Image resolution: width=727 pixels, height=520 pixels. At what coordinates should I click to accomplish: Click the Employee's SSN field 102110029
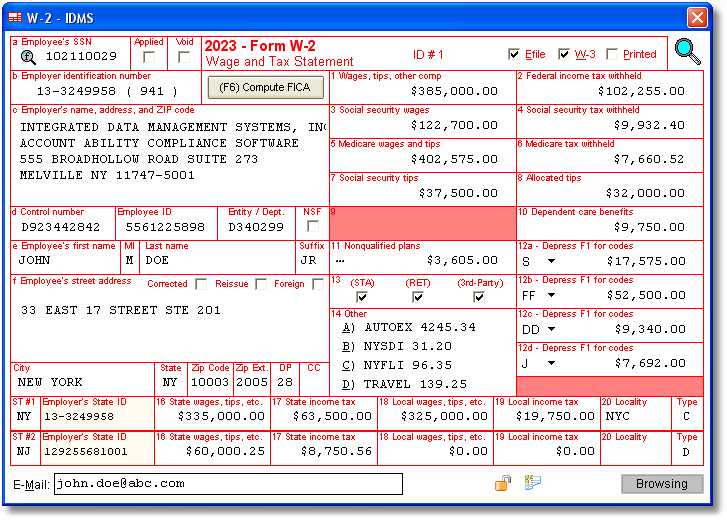coord(81,57)
